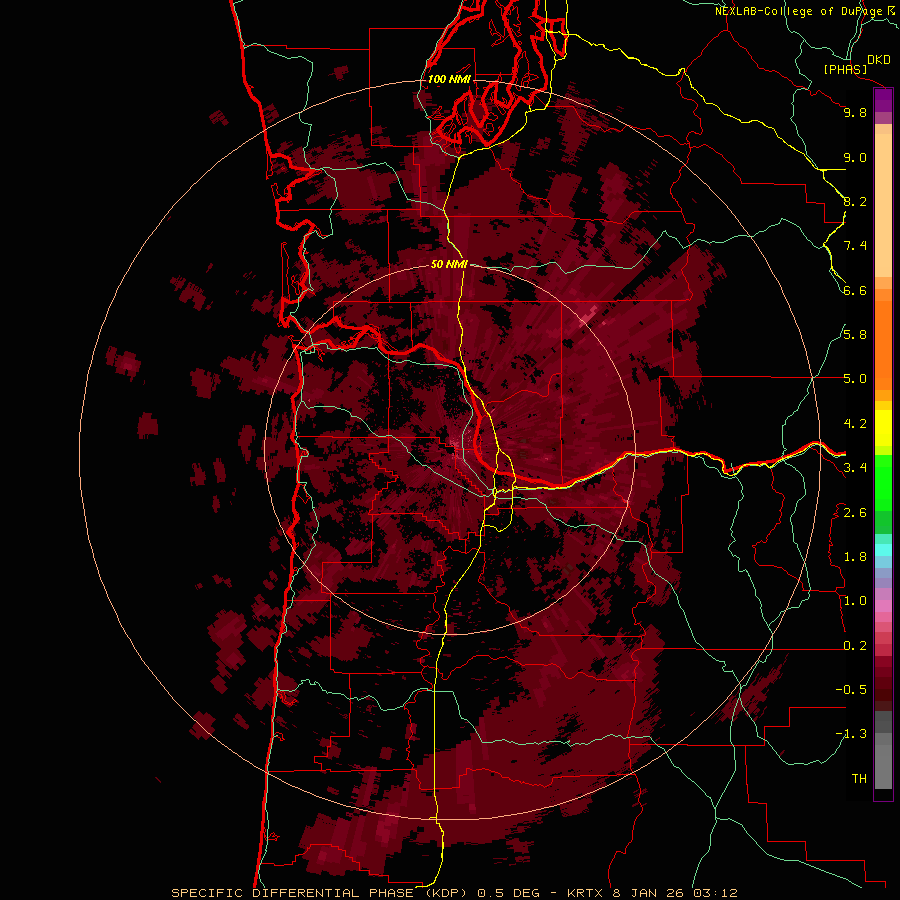The image size is (900, 900).
Task: Click the 6.6 scale value
Action: pos(855,291)
